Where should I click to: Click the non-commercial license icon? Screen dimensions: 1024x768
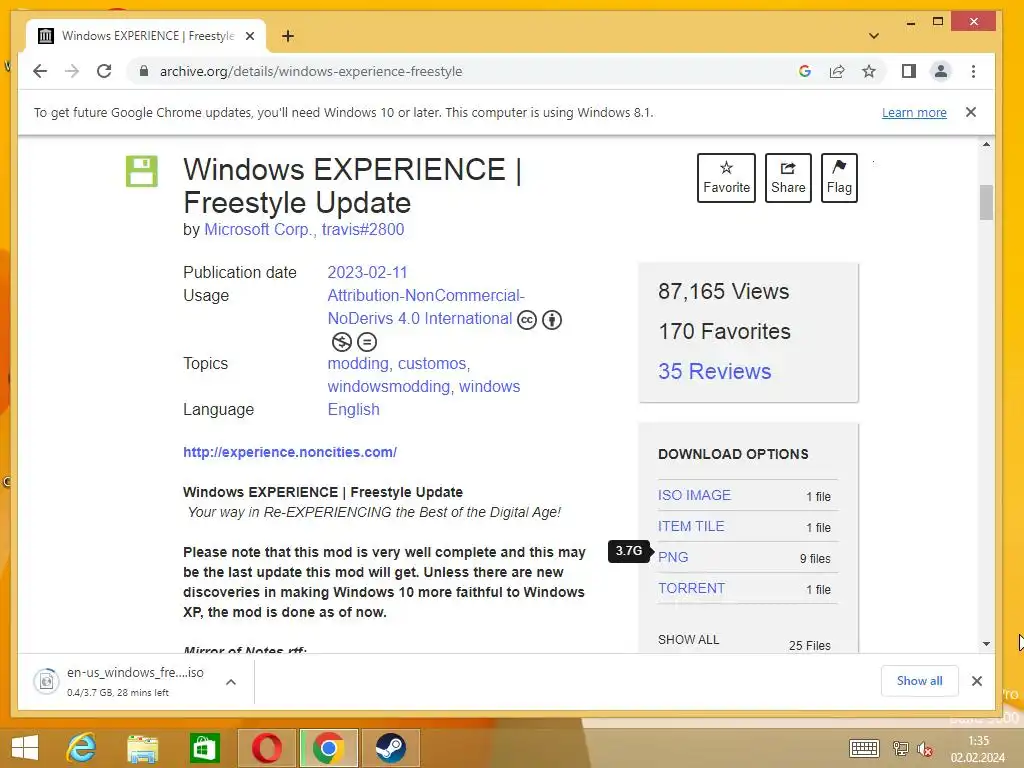(342, 342)
